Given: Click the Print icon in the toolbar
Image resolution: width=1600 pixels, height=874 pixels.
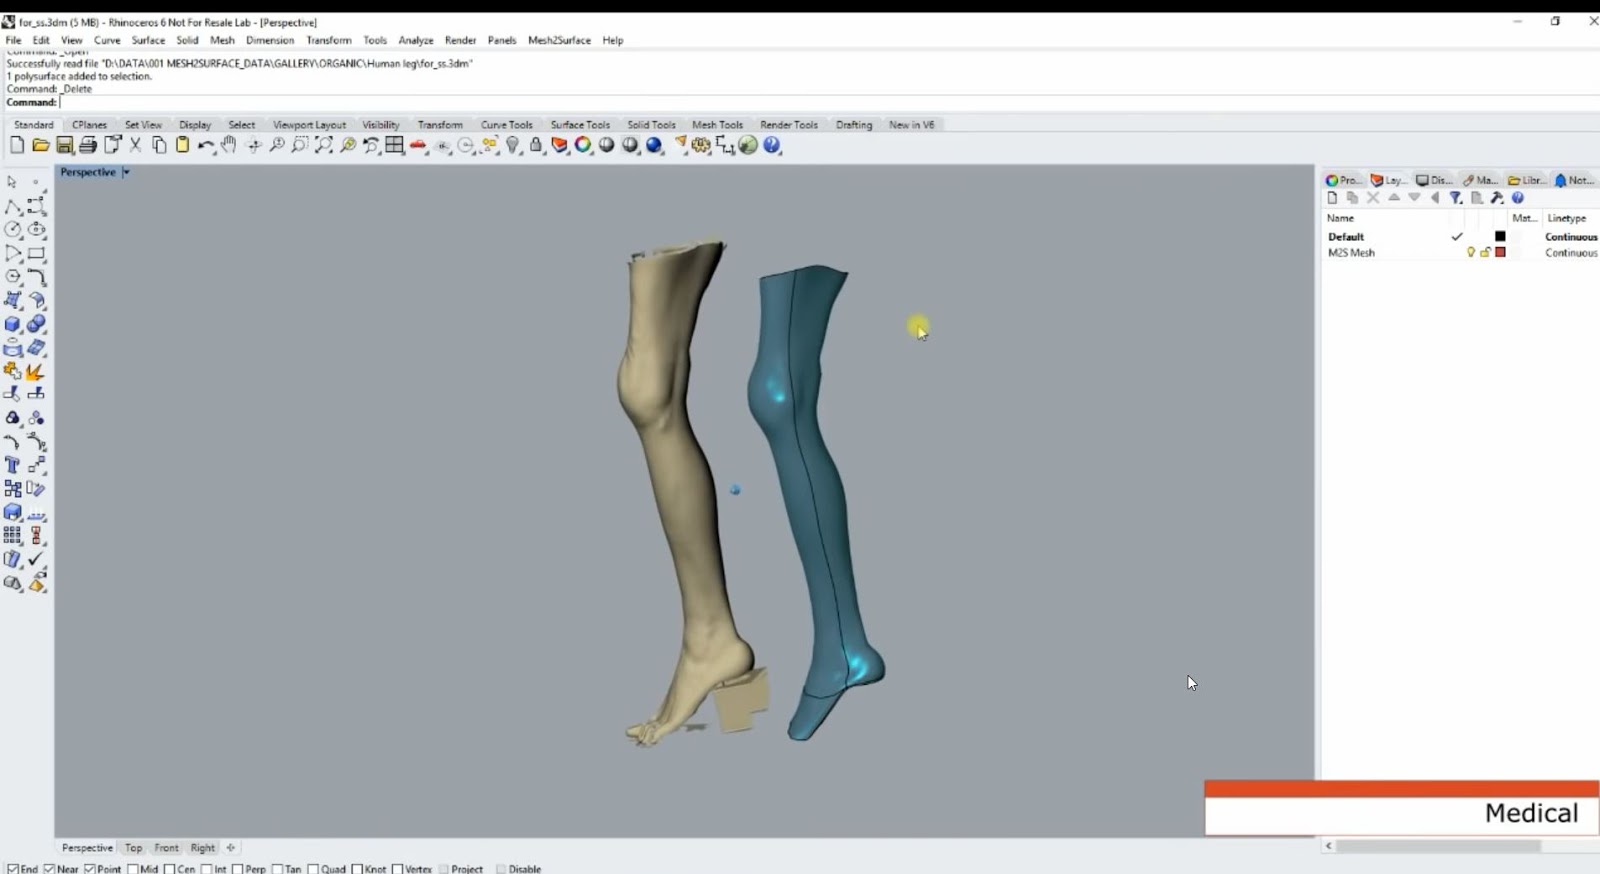Looking at the screenshot, I should (88, 146).
